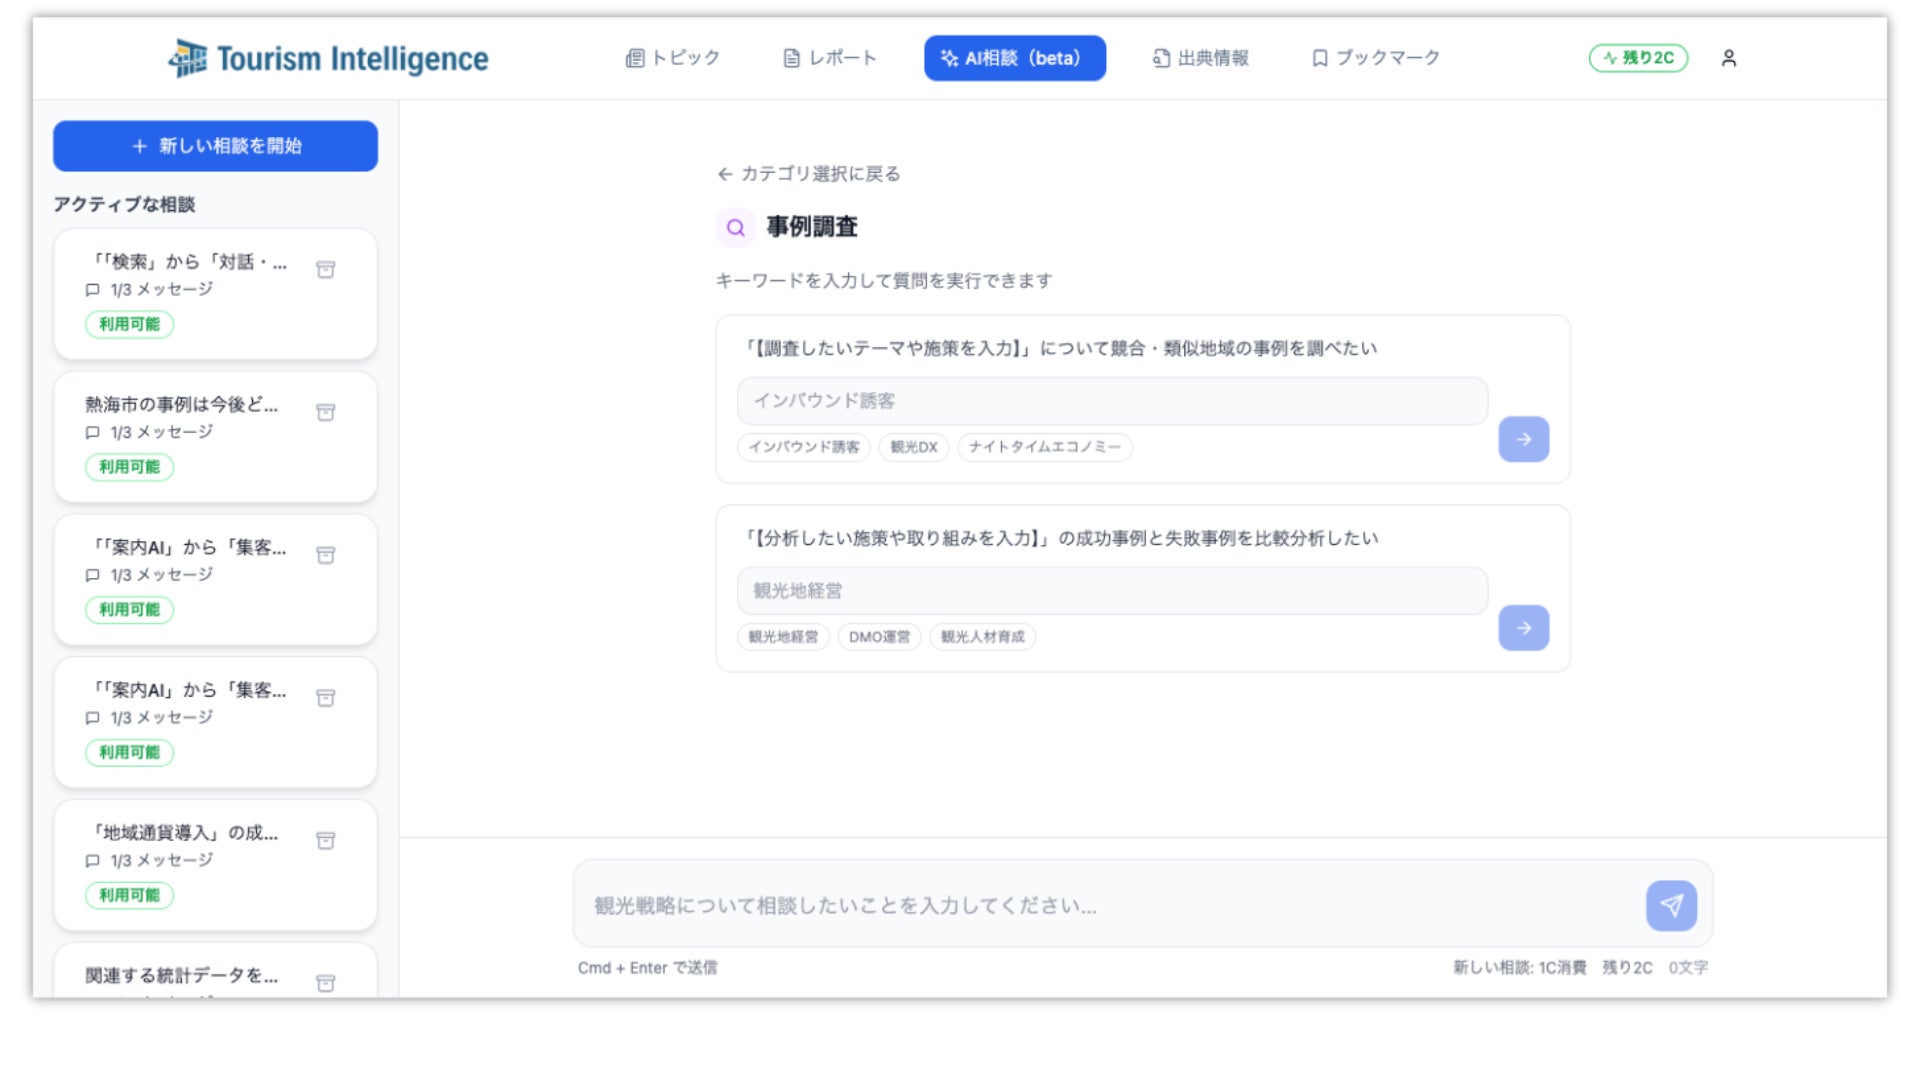Screen dimensions: 1920x1080
Task: Open the Tourism Intelligence logo home
Action: tap(328, 58)
